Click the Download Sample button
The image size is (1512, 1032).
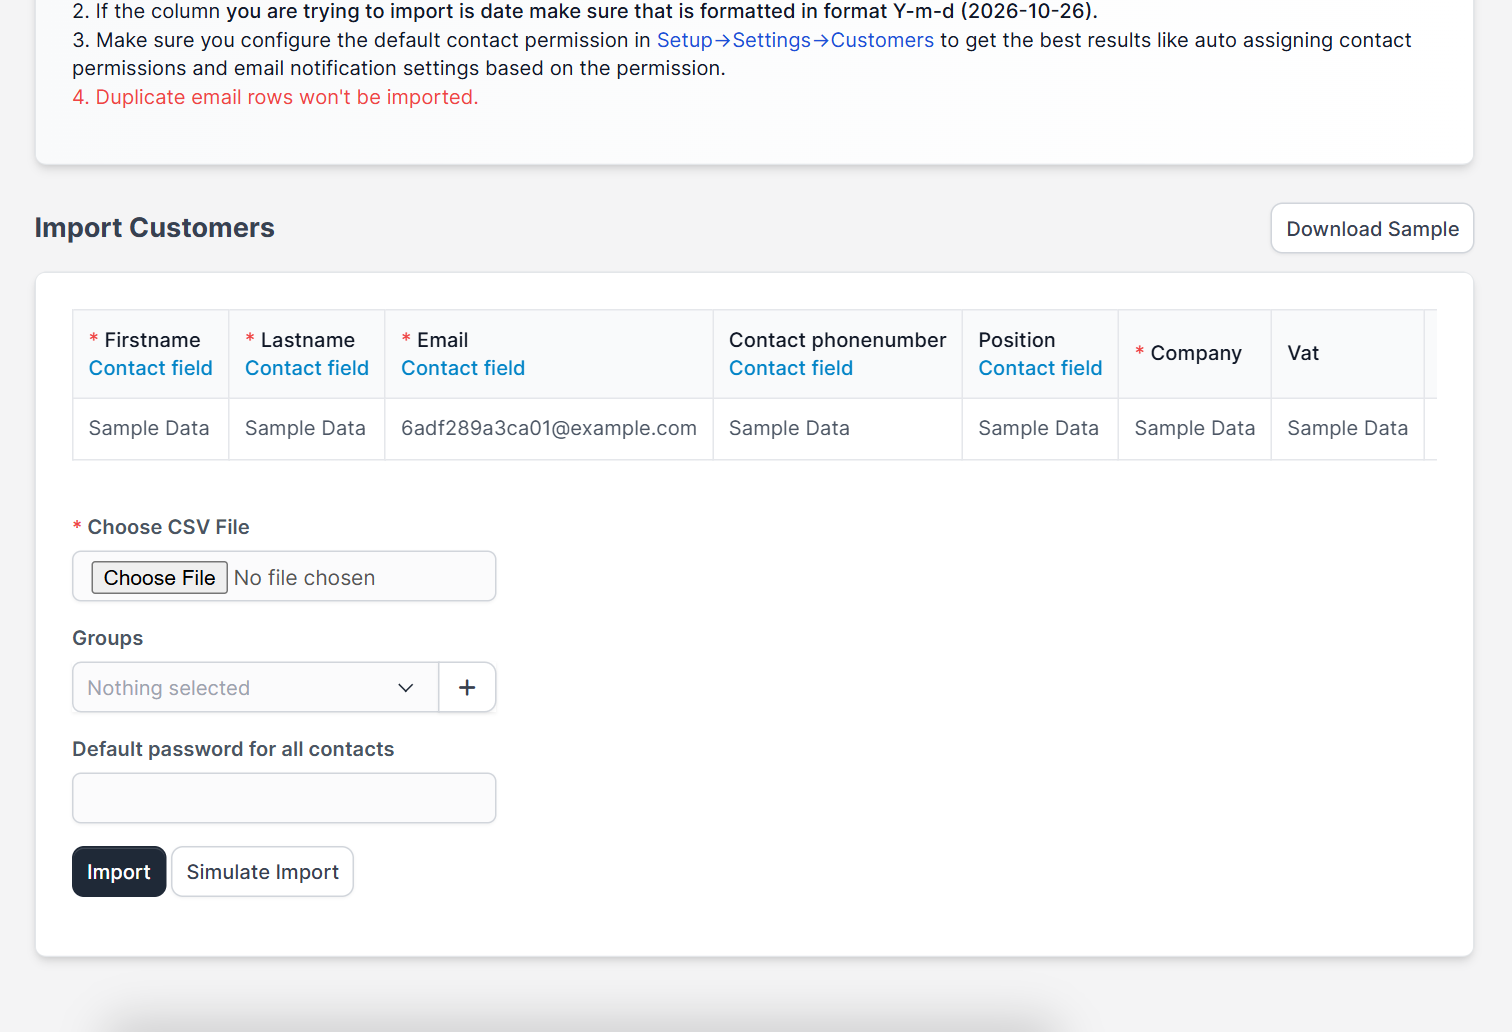pos(1372,229)
